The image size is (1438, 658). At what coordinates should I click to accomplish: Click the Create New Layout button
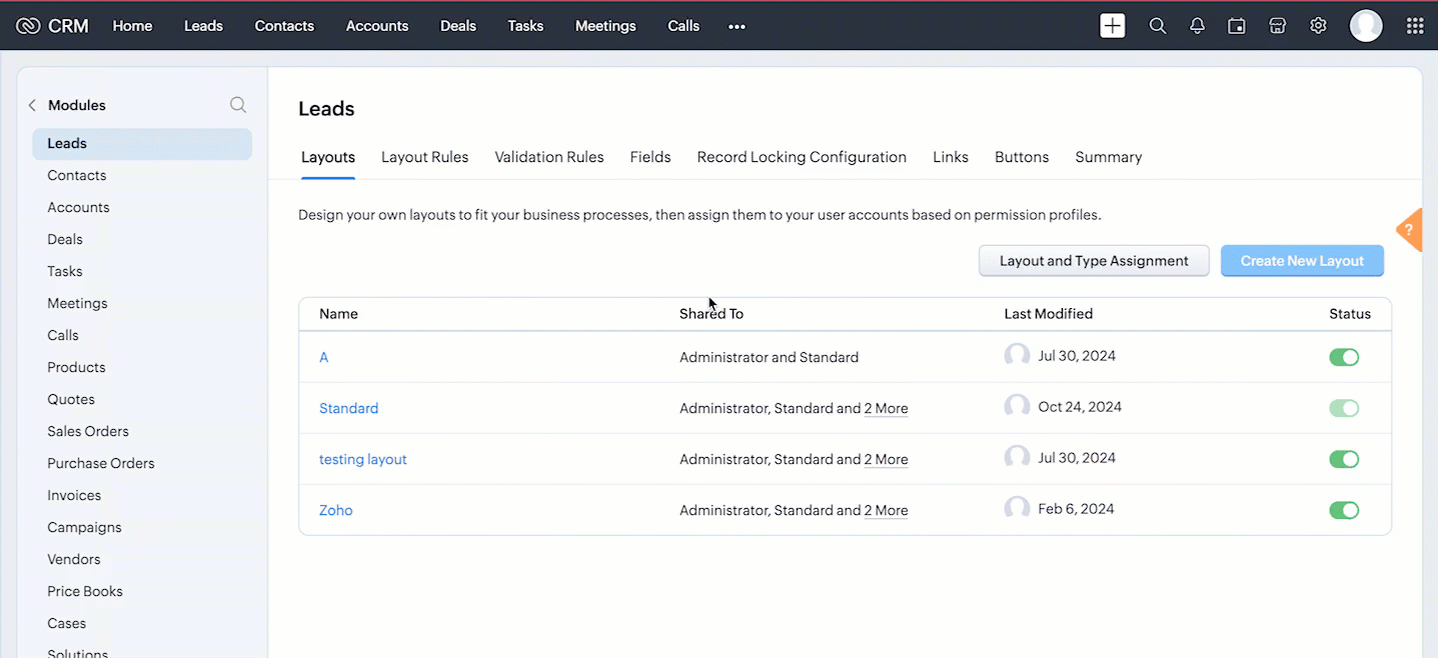tap(1301, 261)
